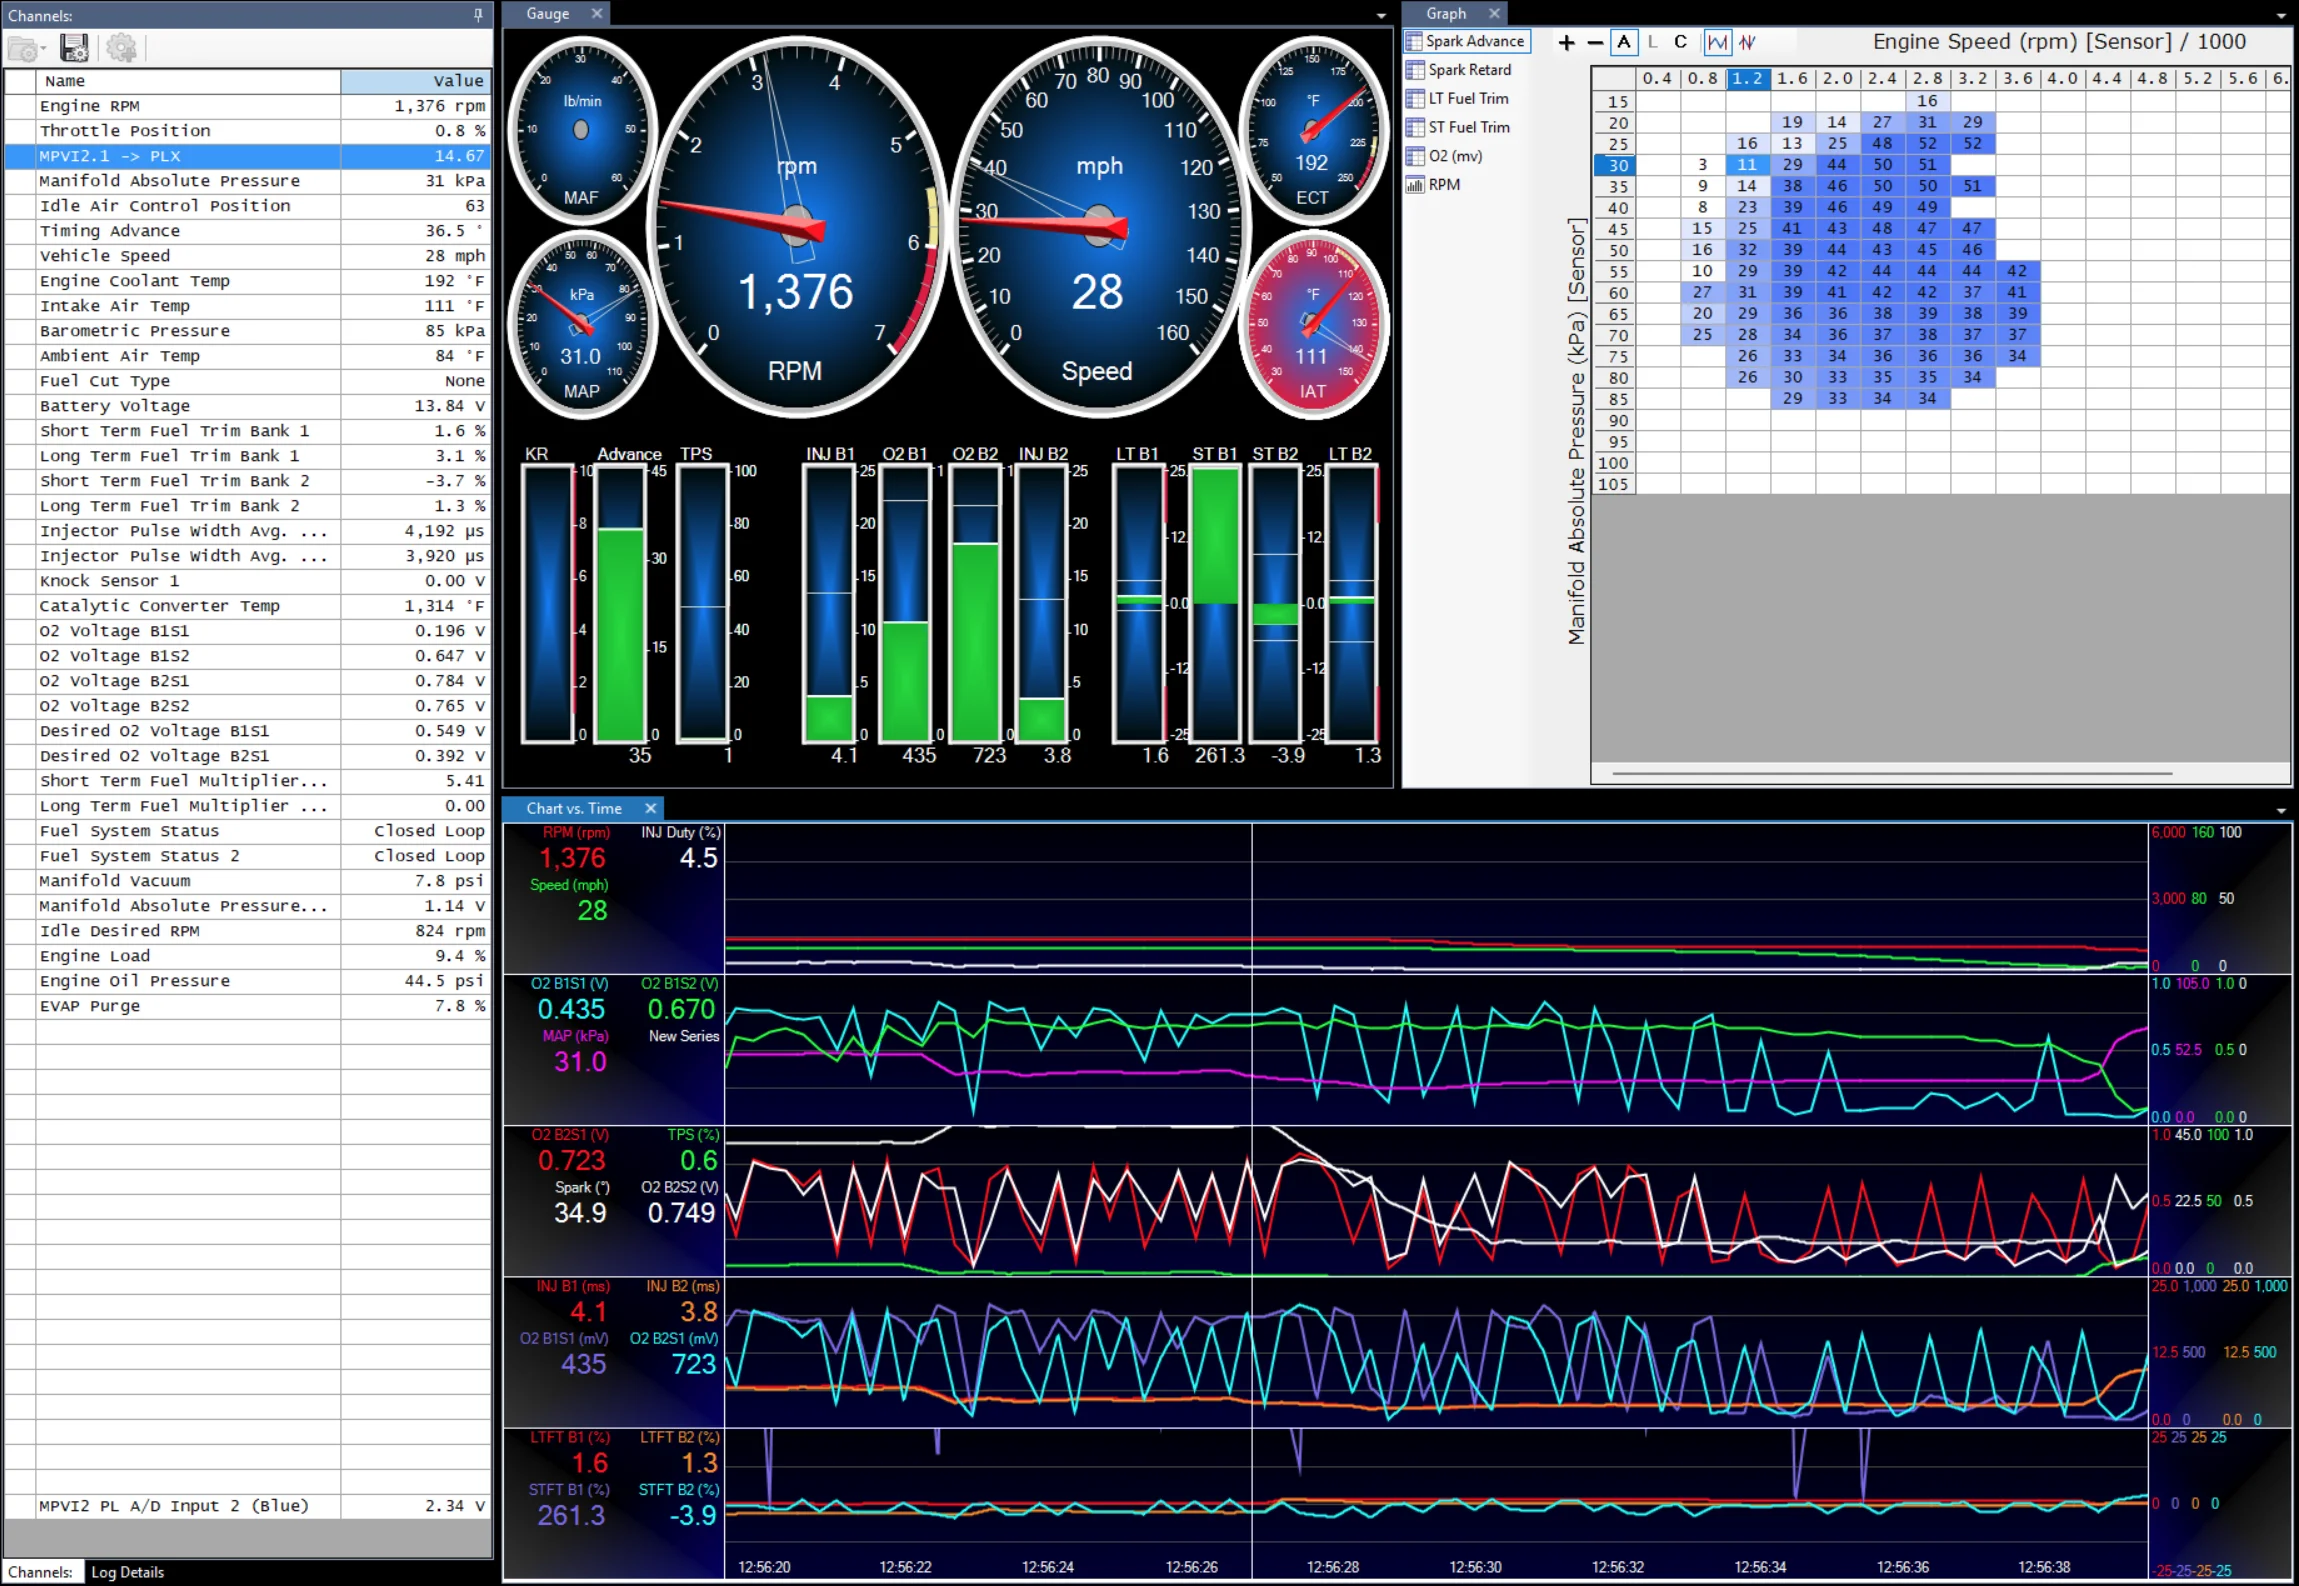This screenshot has height=1586, width=2299.
Task: Switch to the Graph tab
Action: (x=1446, y=13)
